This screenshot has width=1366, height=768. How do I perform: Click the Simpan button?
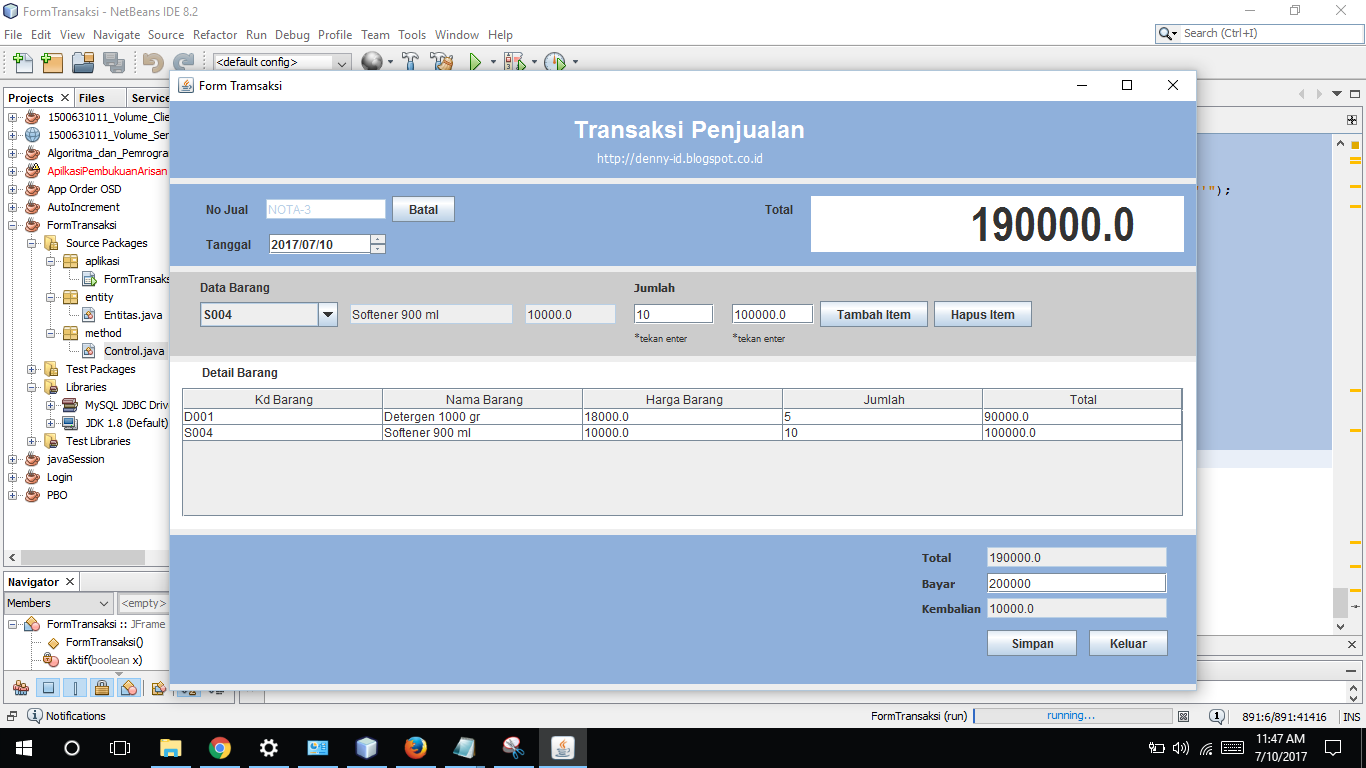tap(1031, 643)
